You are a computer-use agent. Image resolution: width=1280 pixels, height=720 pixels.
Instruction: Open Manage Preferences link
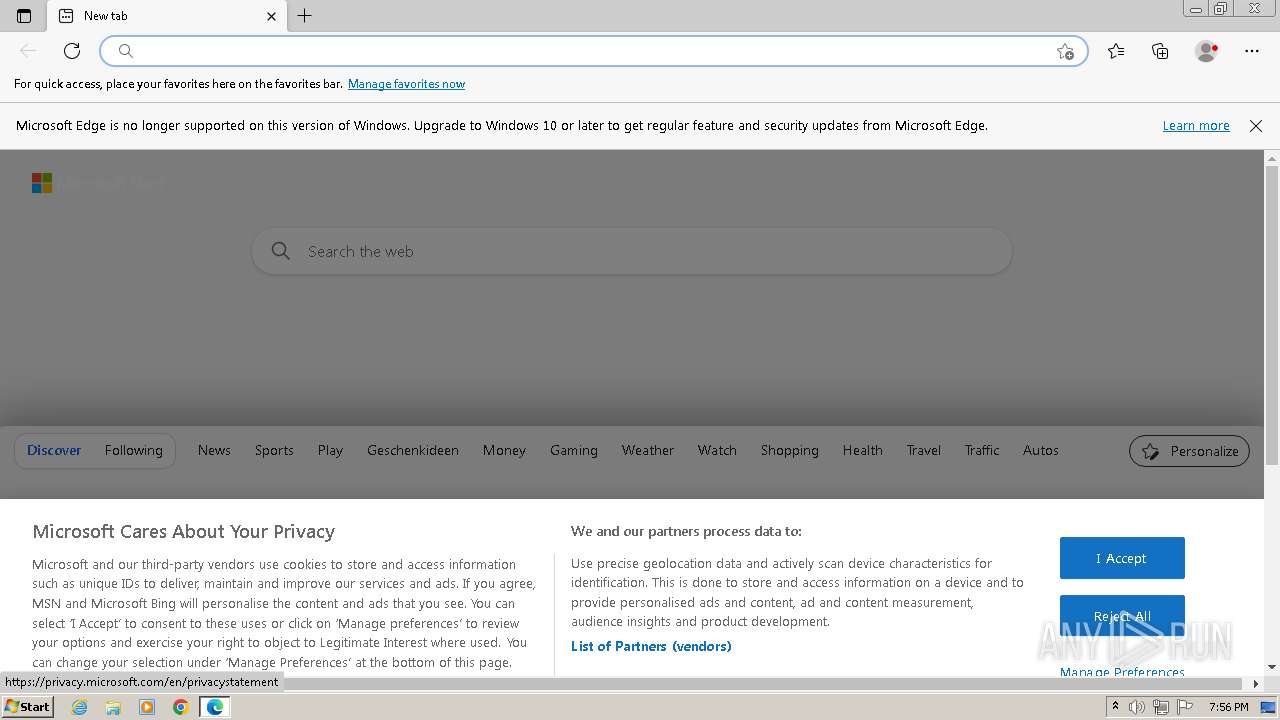[x=1122, y=672]
